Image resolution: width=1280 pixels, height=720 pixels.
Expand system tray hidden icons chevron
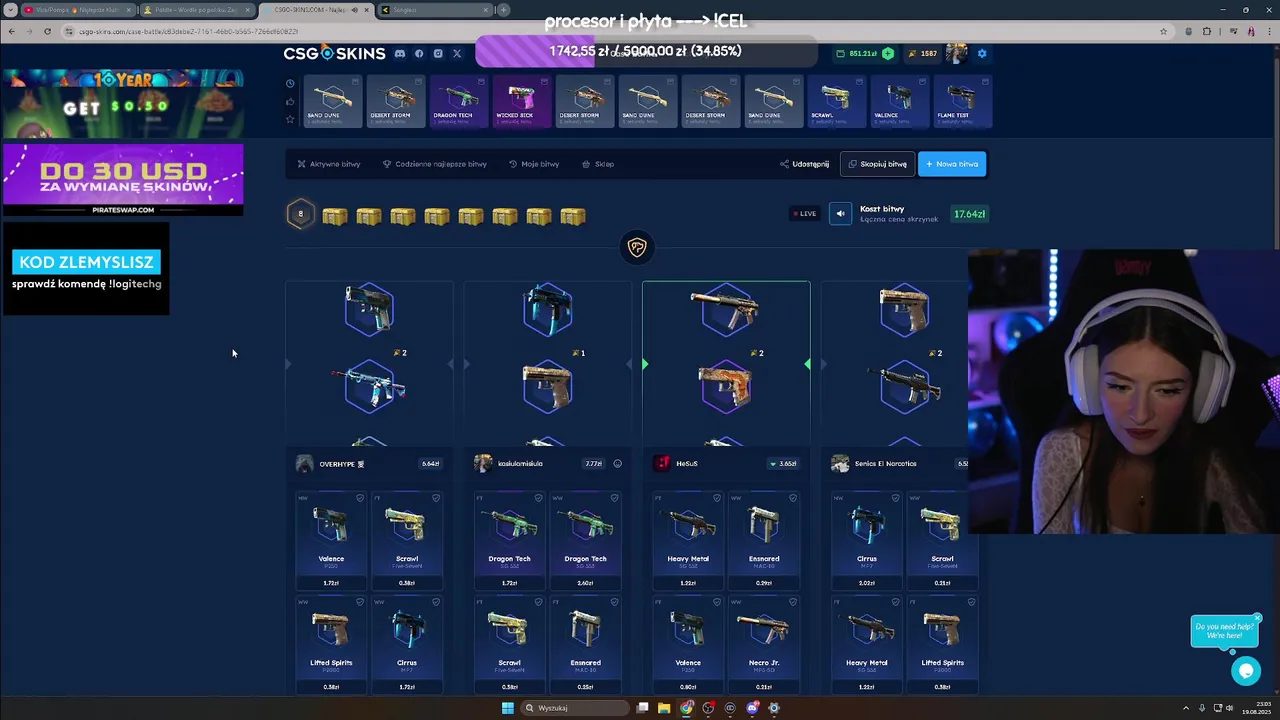tap(1186, 708)
